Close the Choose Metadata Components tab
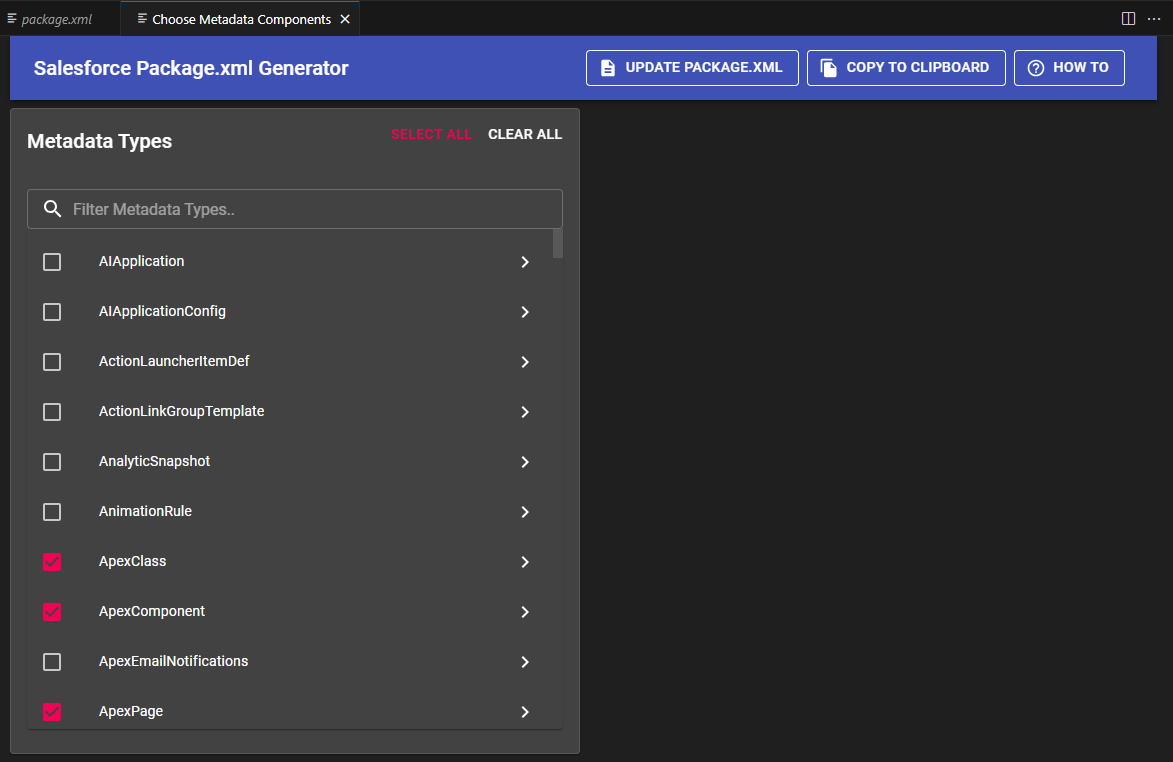 (x=345, y=19)
